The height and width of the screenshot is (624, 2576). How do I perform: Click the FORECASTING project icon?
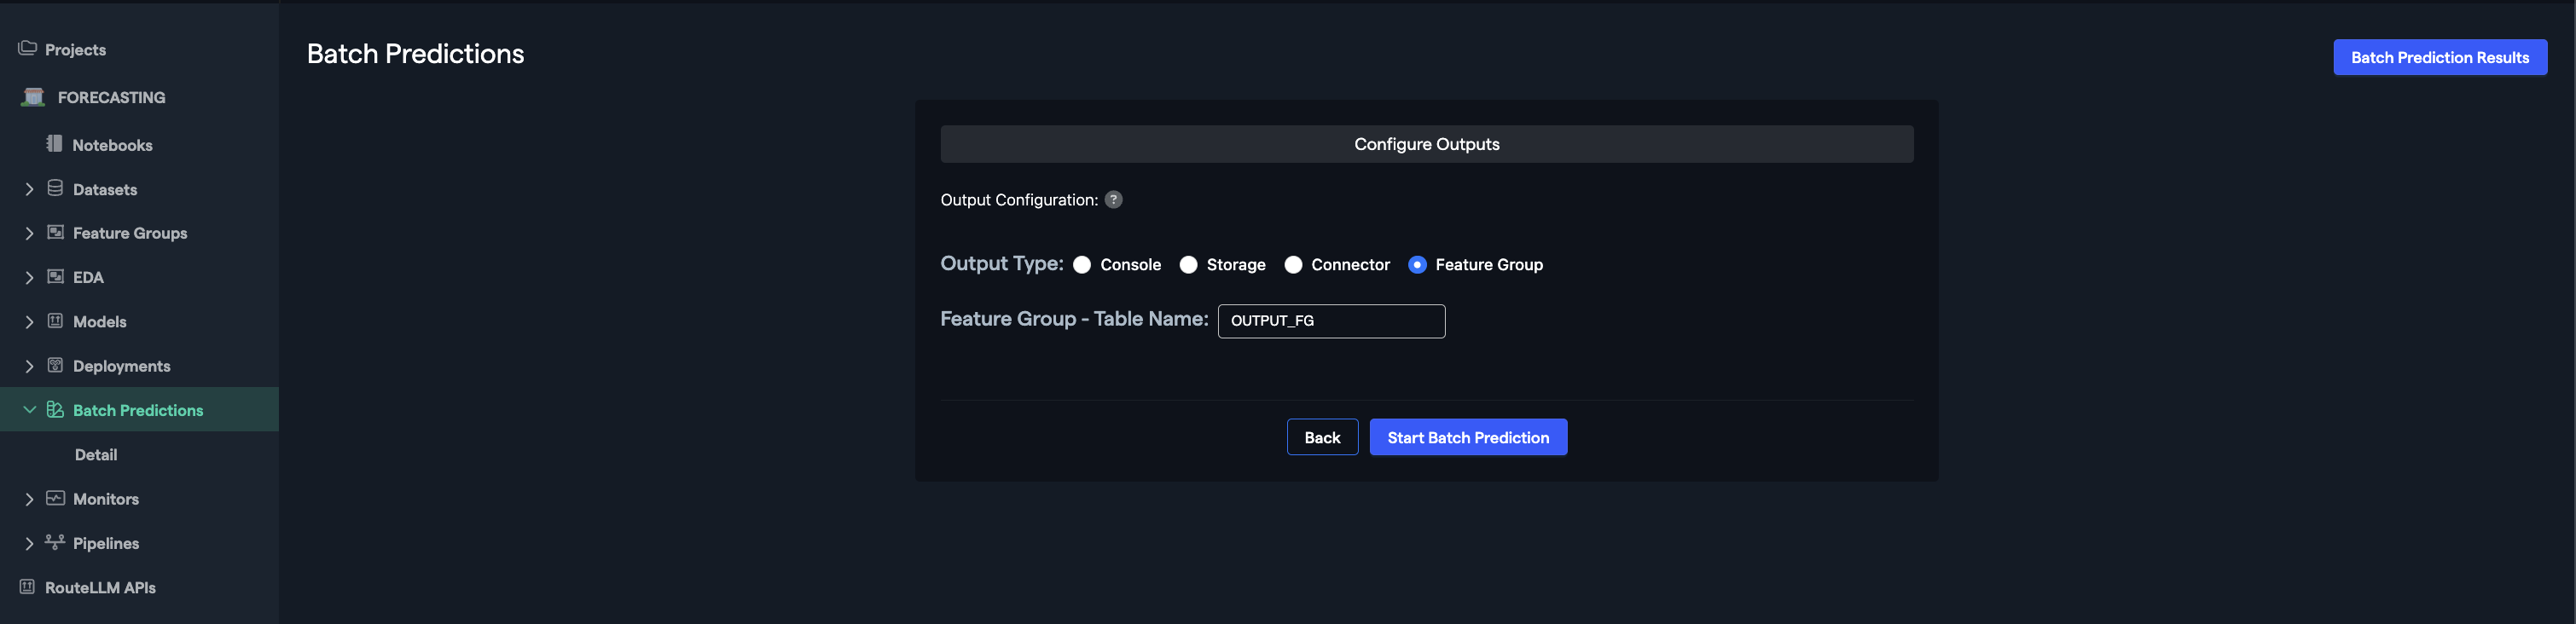click(33, 97)
